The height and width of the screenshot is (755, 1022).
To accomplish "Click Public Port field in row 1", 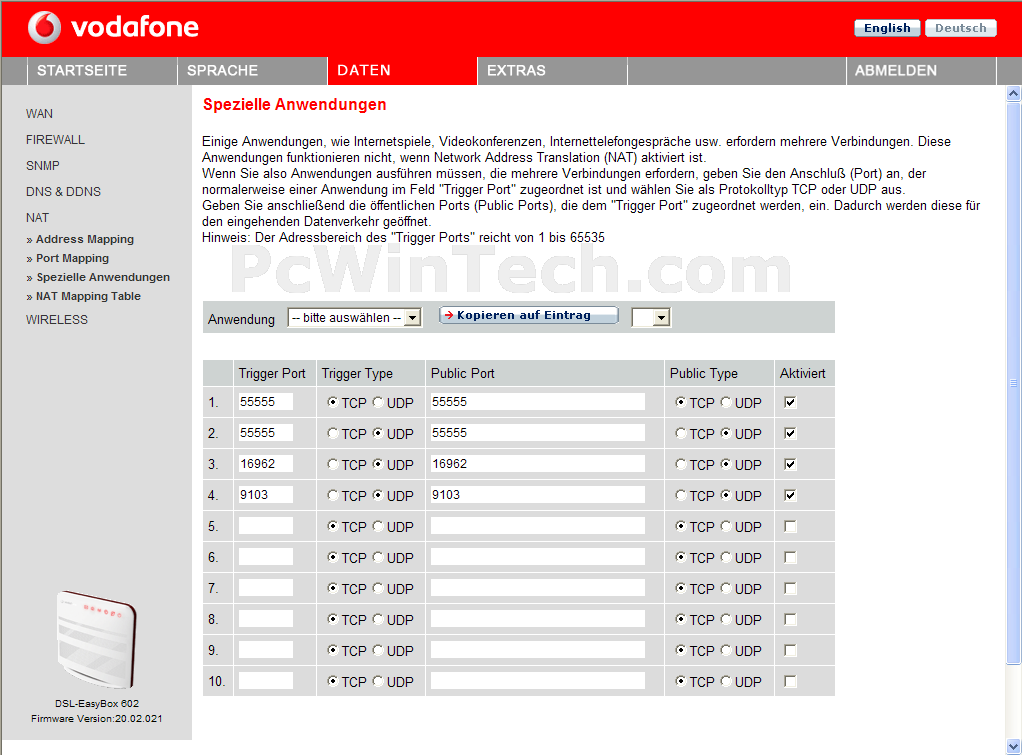I will pos(538,402).
